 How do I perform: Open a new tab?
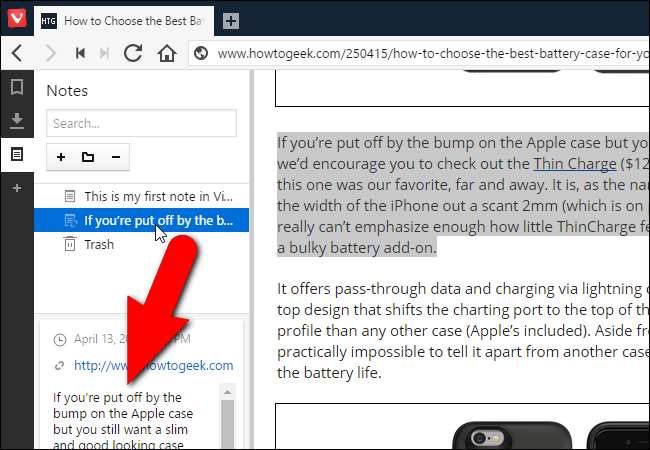(230, 21)
